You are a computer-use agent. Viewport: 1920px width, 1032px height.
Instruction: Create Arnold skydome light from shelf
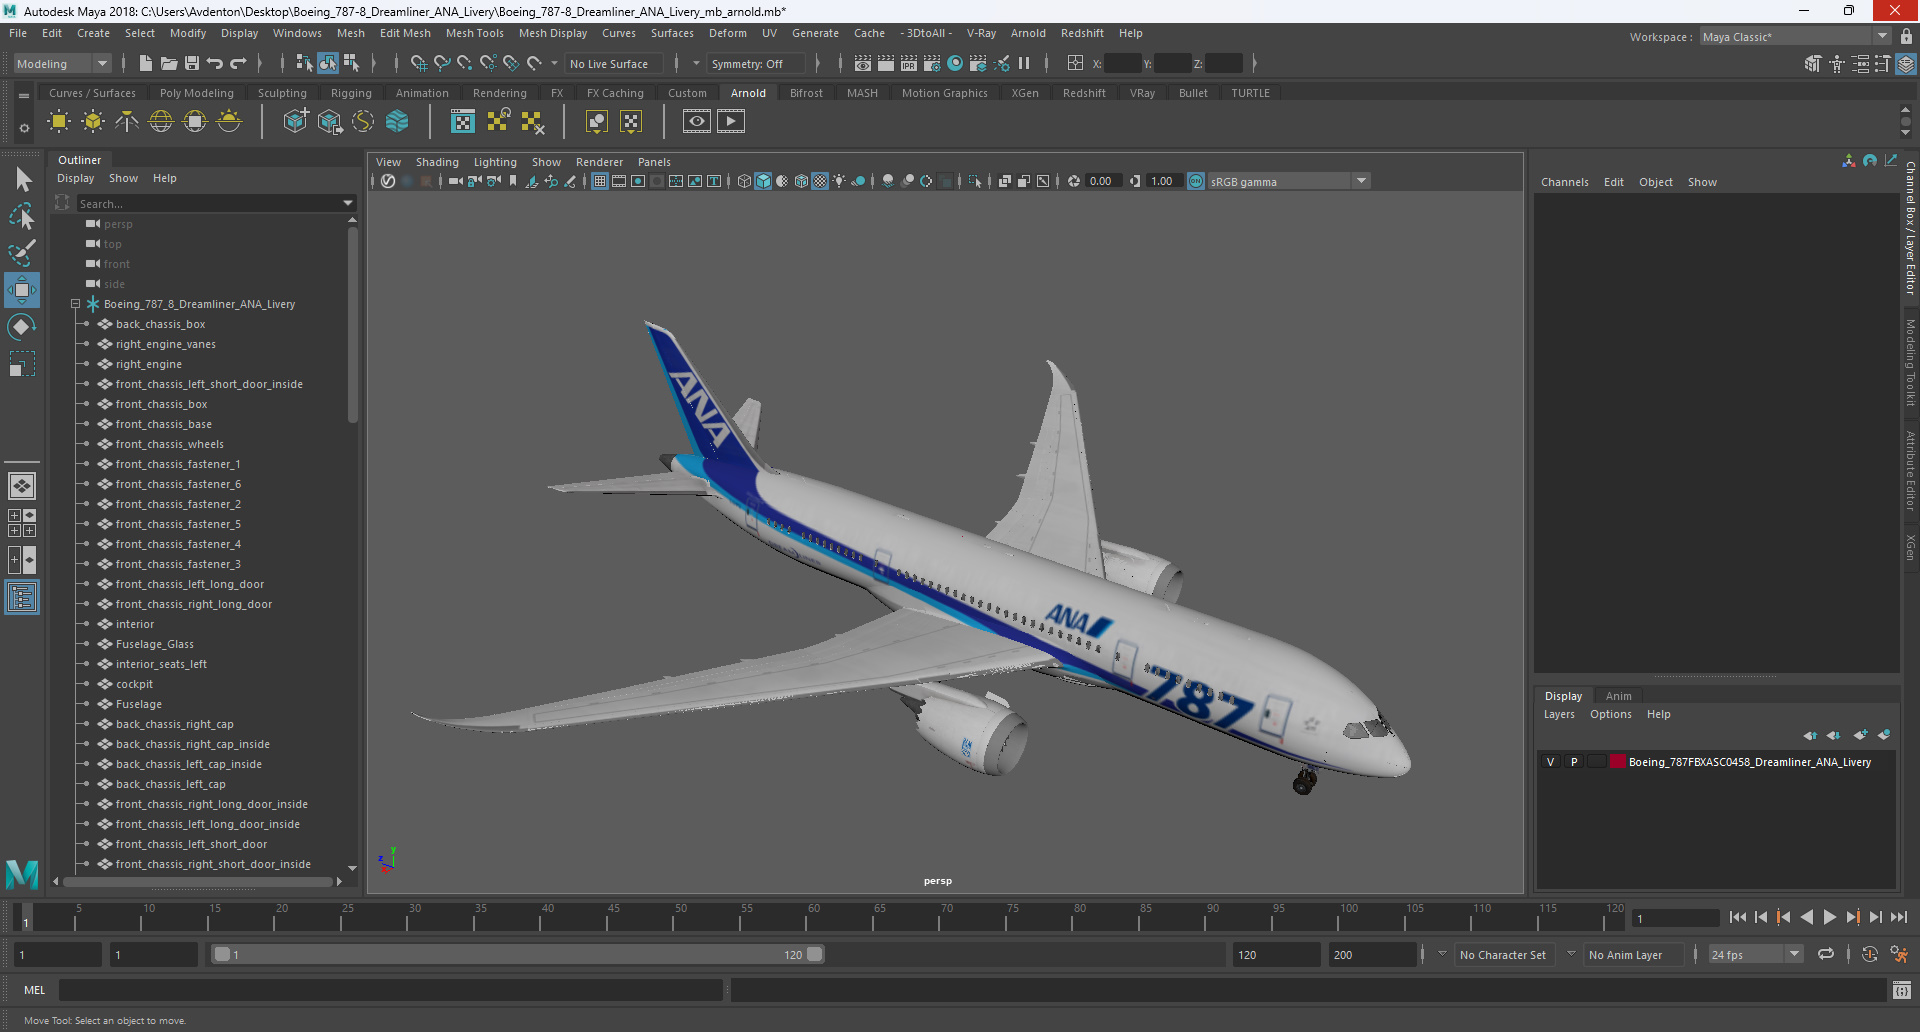(x=161, y=122)
